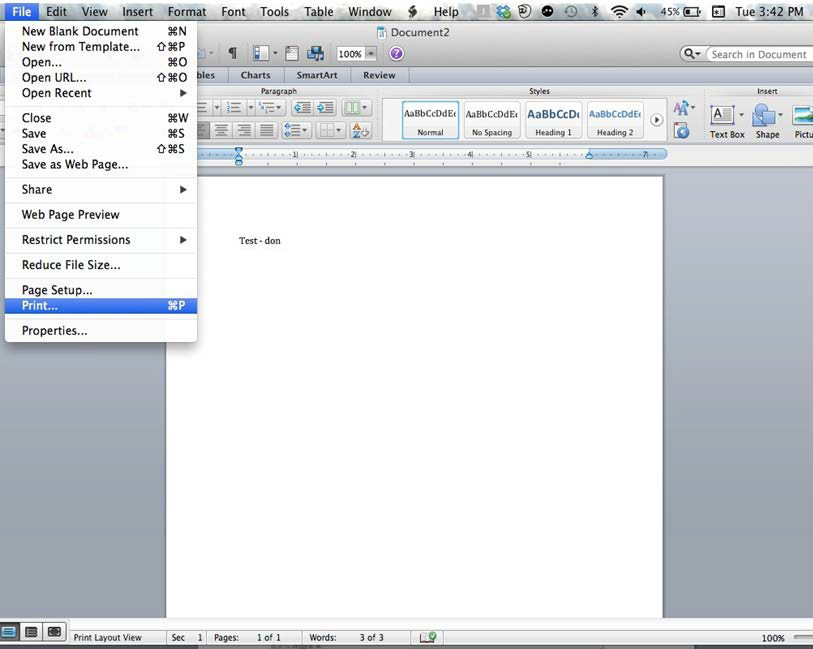Open the Tools menu in menu bar

point(274,11)
